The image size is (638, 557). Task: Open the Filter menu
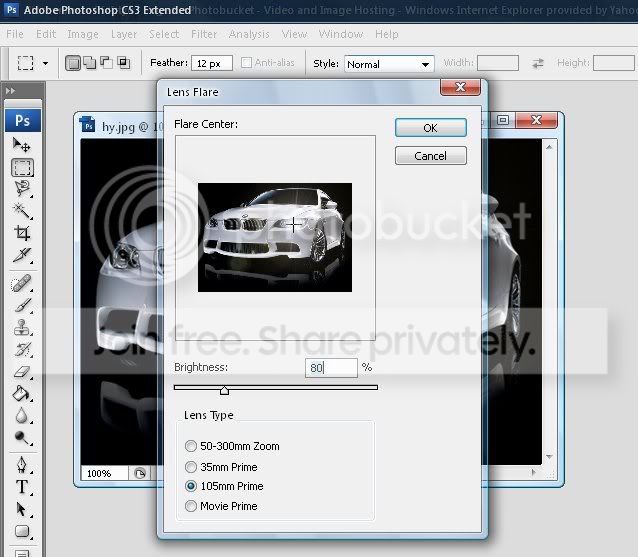[204, 34]
